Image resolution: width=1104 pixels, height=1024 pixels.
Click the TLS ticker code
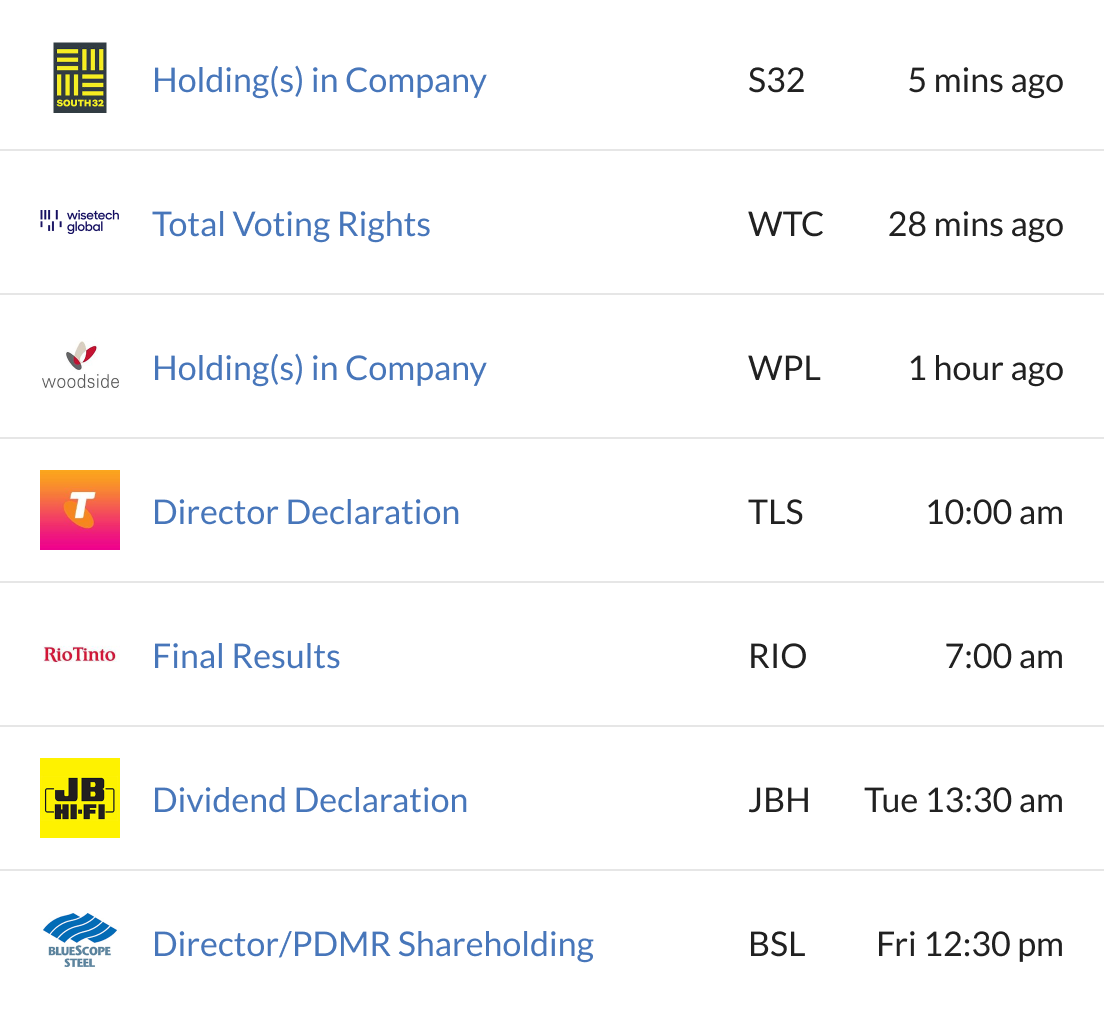(x=775, y=512)
